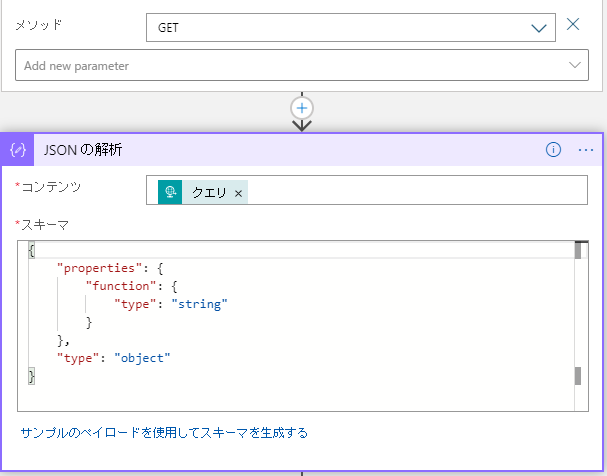The height and width of the screenshot is (476, 607).
Task: Focus the コンテンツ input field
Action: [x=367, y=190]
